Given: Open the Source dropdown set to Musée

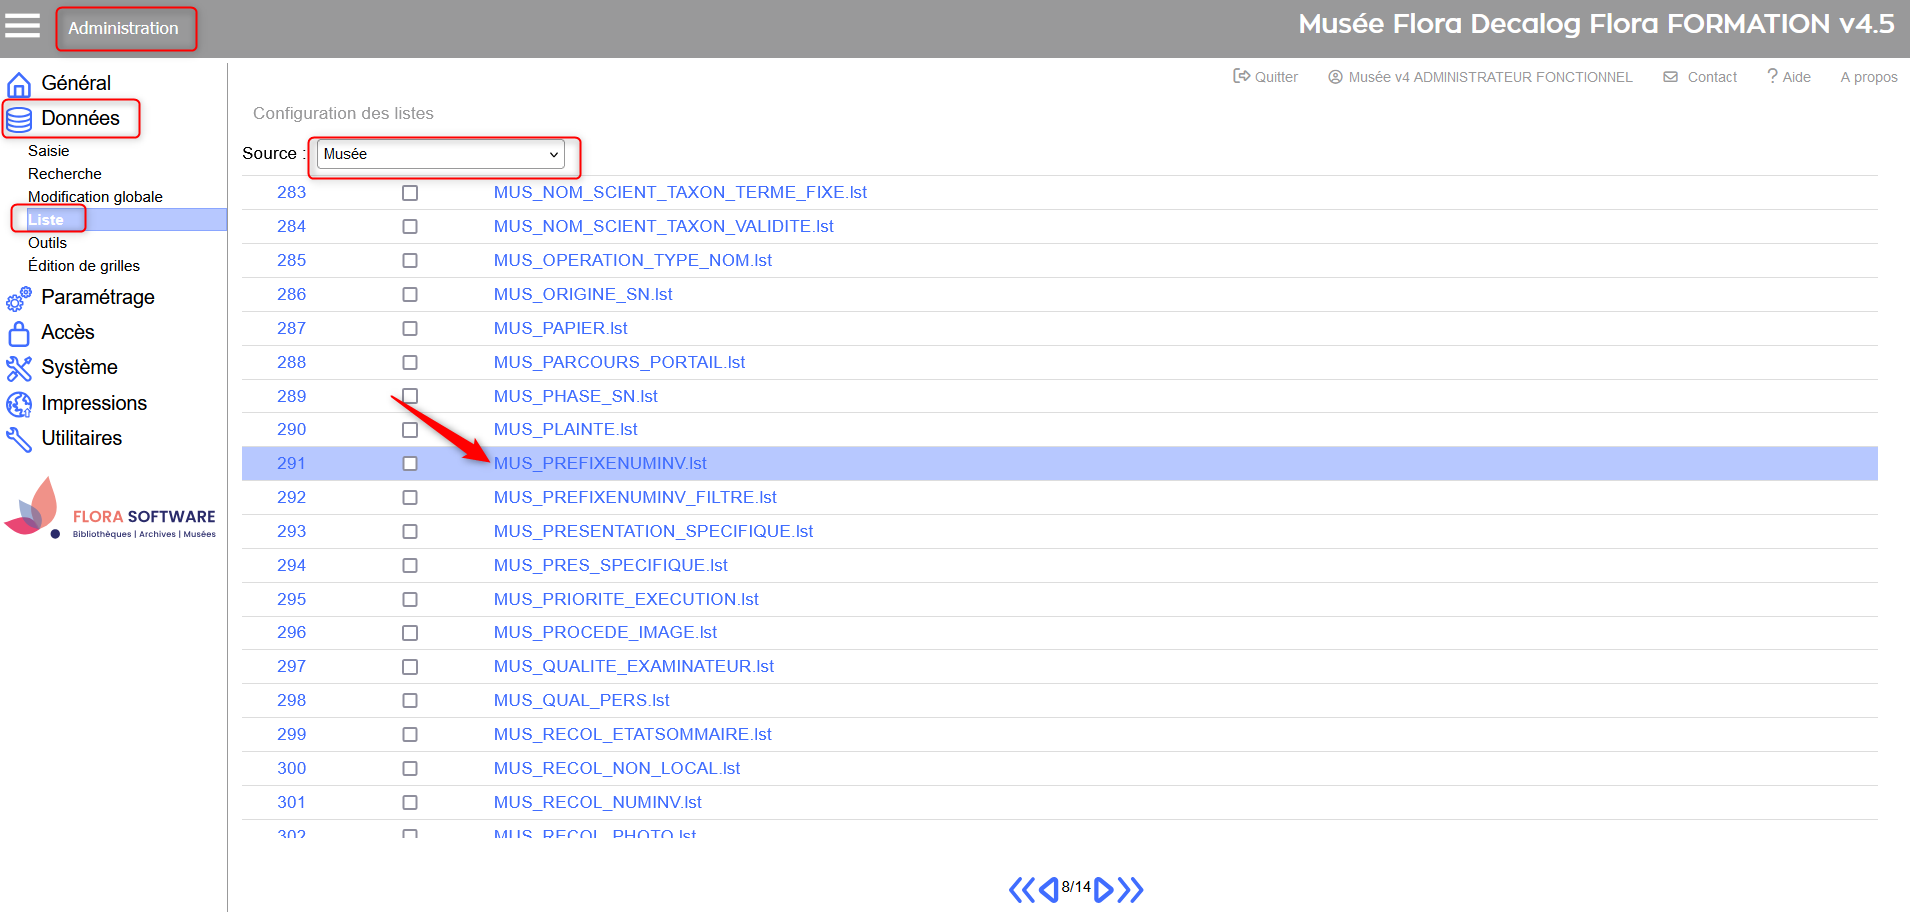Looking at the screenshot, I should pos(441,154).
